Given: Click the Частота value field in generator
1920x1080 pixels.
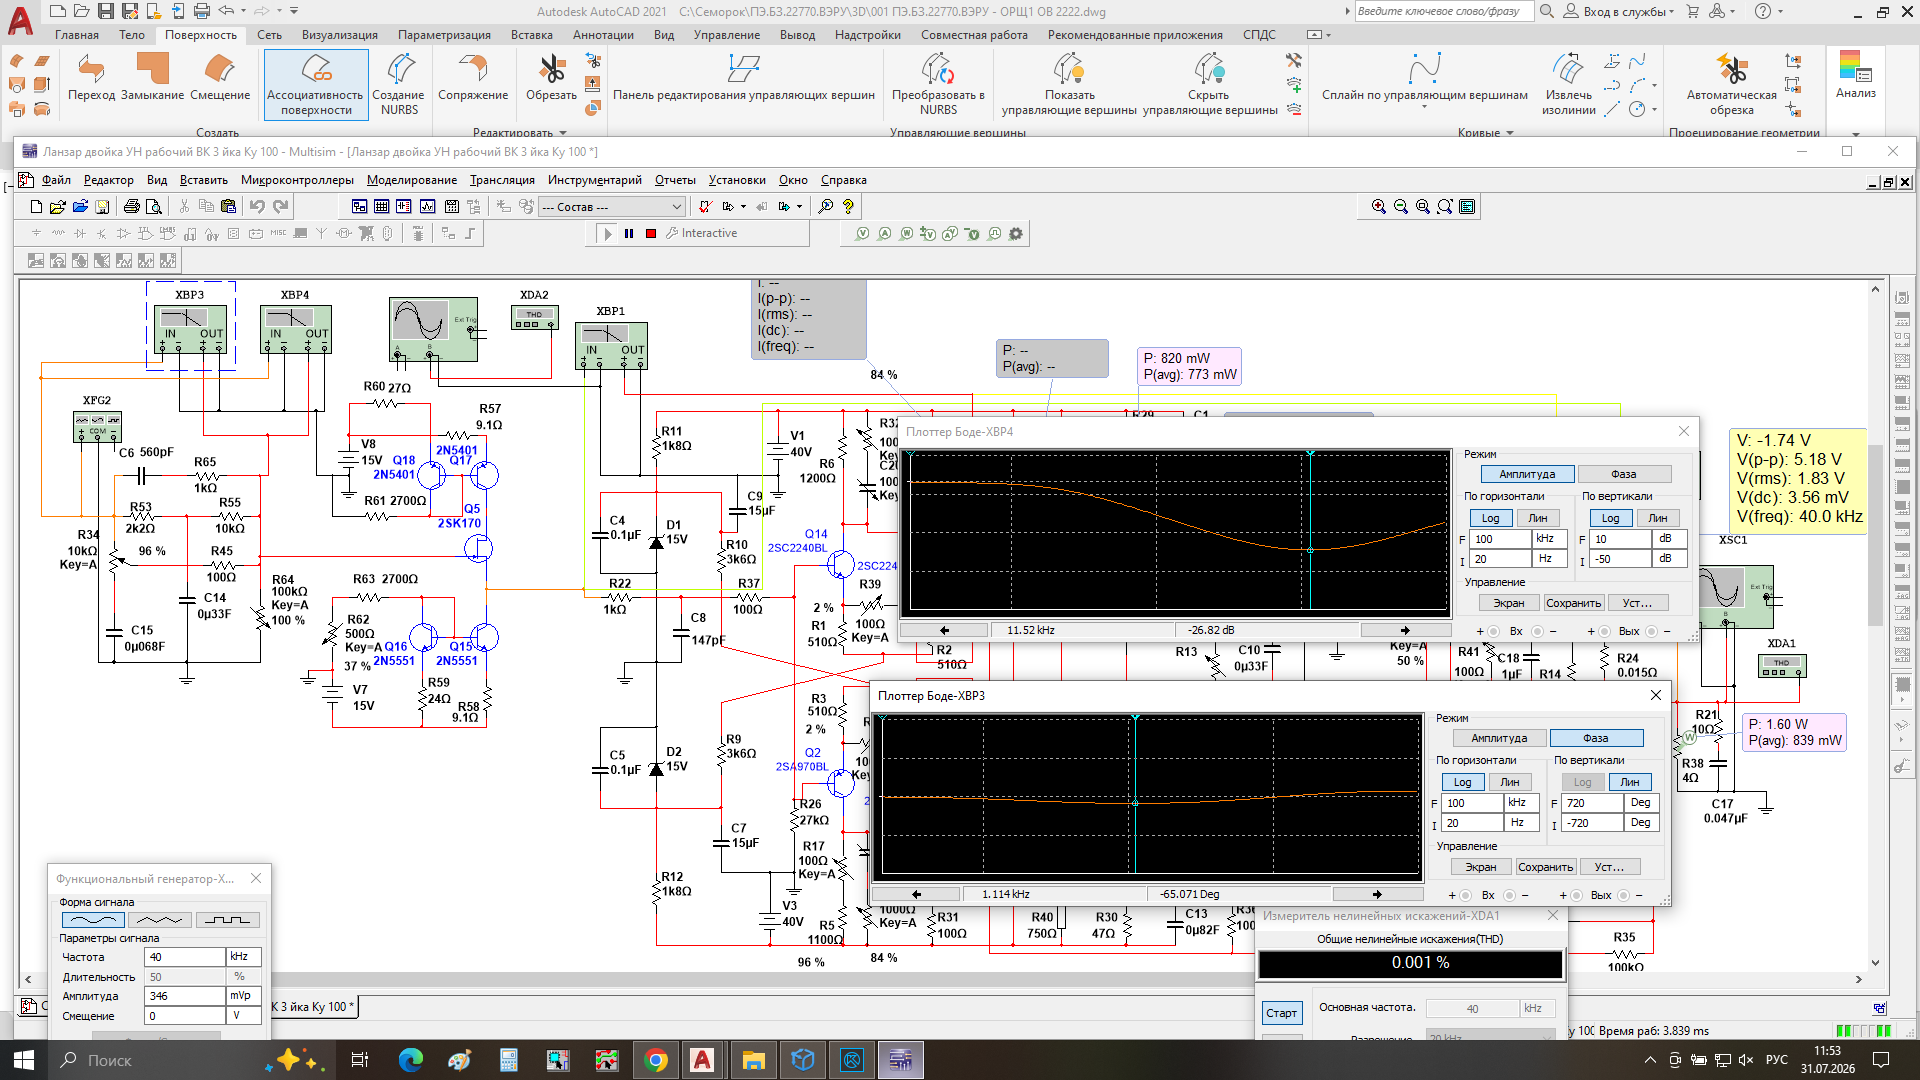Looking at the screenshot, I should pyautogui.click(x=186, y=957).
